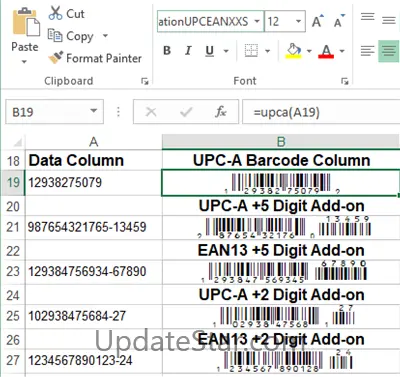Select column A header
The image size is (400, 377).
click(94, 142)
